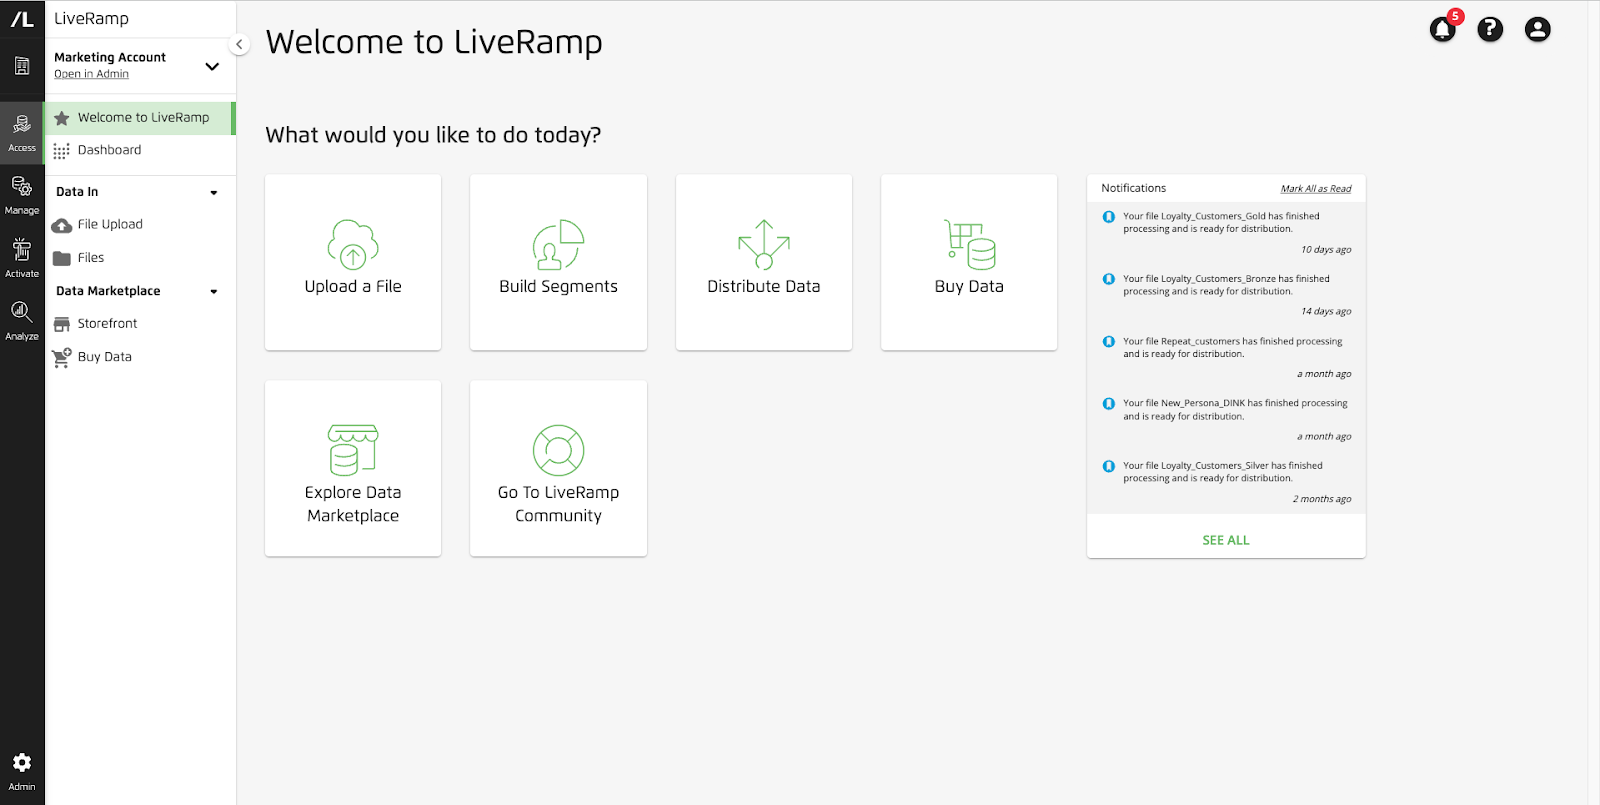Viewport: 1600px width, 805px height.
Task: Select the Access section icon
Action: coord(22,132)
